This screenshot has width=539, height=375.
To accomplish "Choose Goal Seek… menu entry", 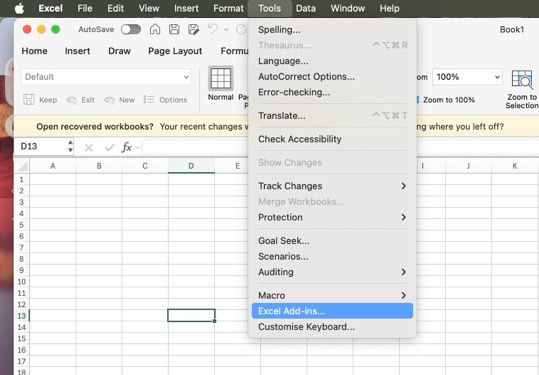I will [332, 241].
